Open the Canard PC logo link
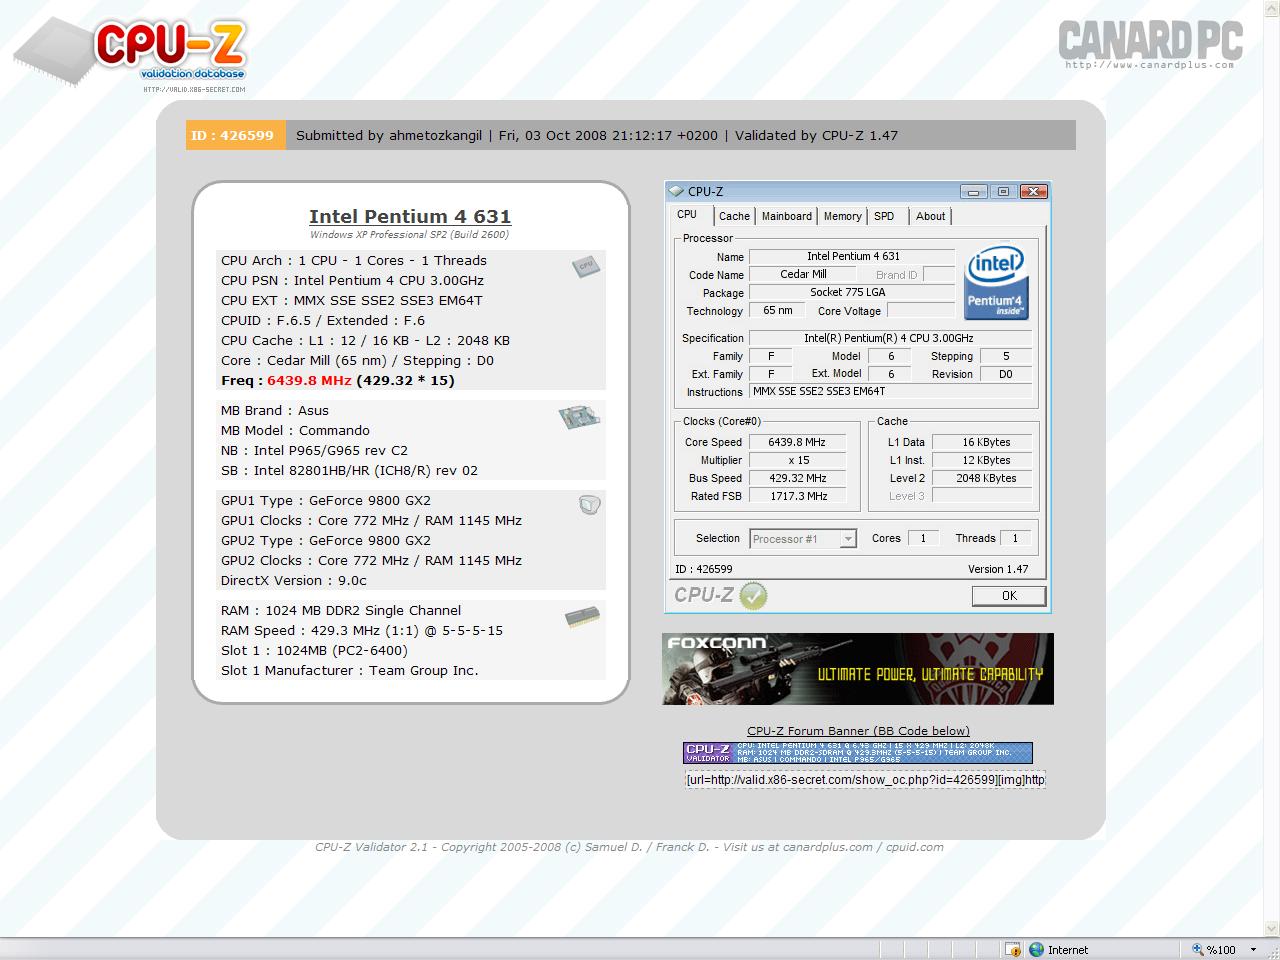 coord(1151,44)
